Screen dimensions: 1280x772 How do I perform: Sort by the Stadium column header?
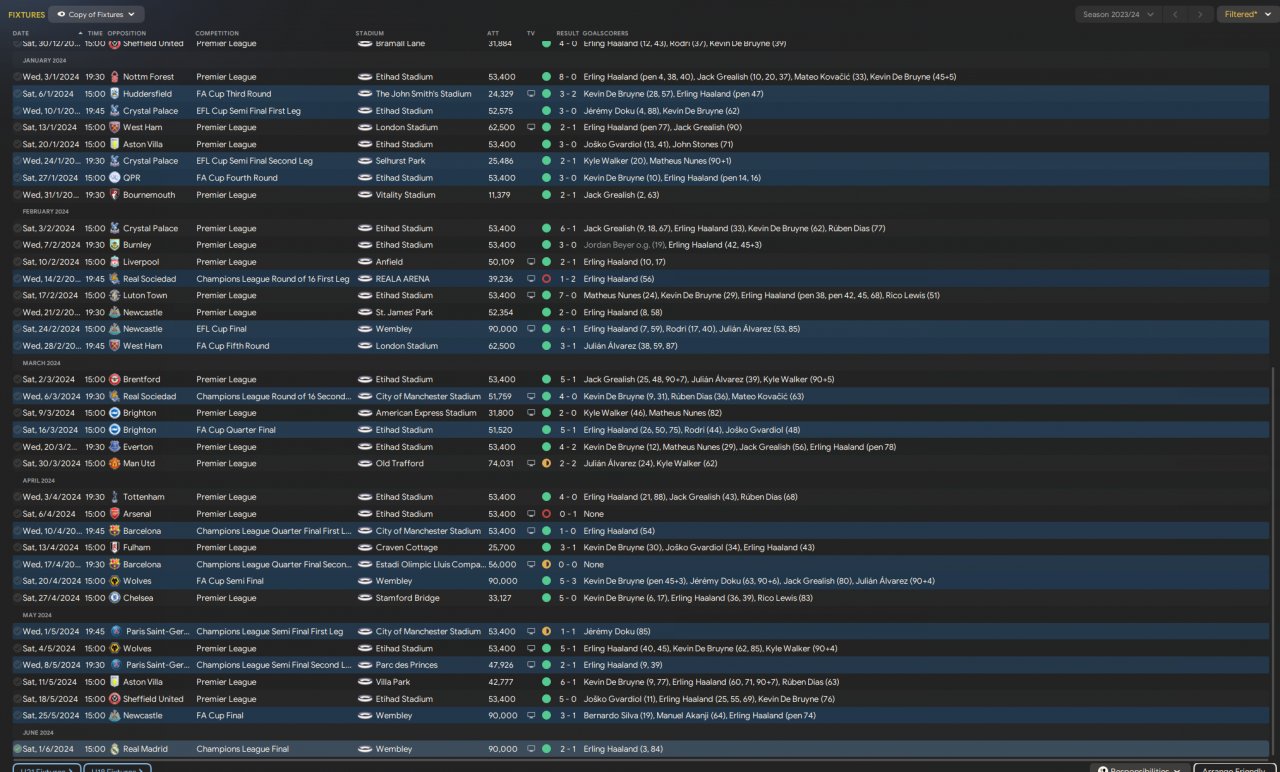(x=370, y=33)
